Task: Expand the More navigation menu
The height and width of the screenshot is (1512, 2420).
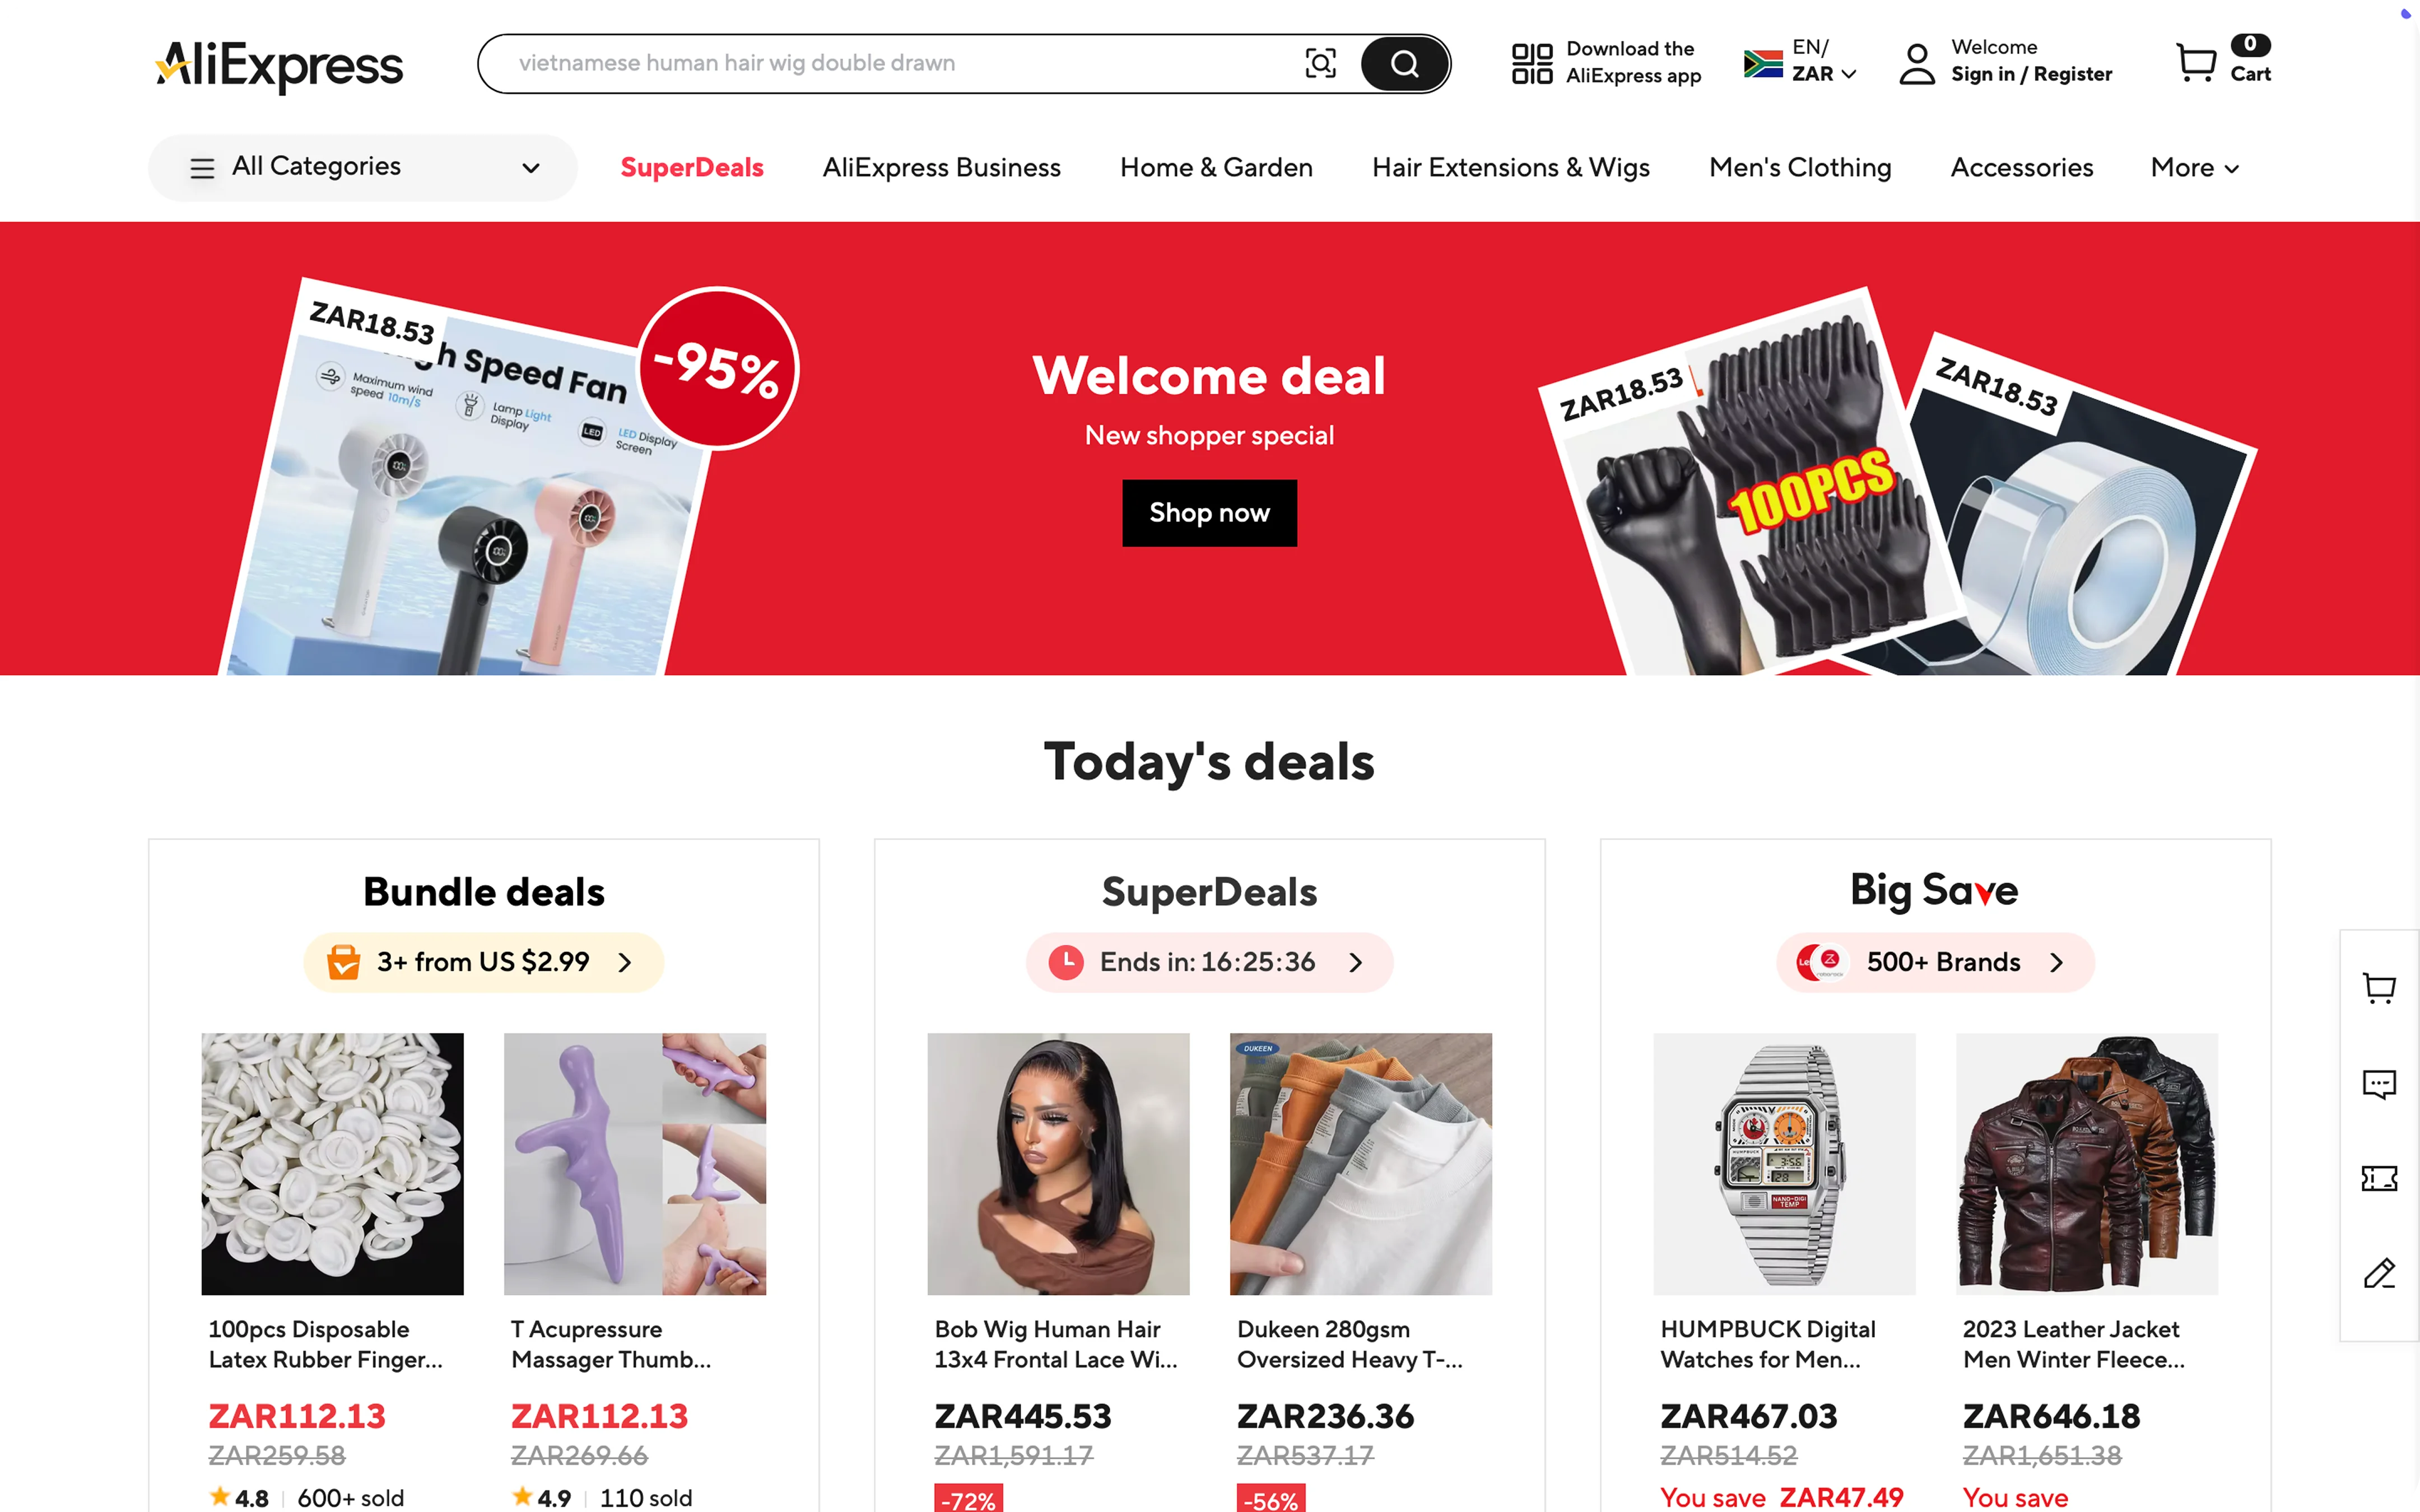Action: click(2194, 167)
